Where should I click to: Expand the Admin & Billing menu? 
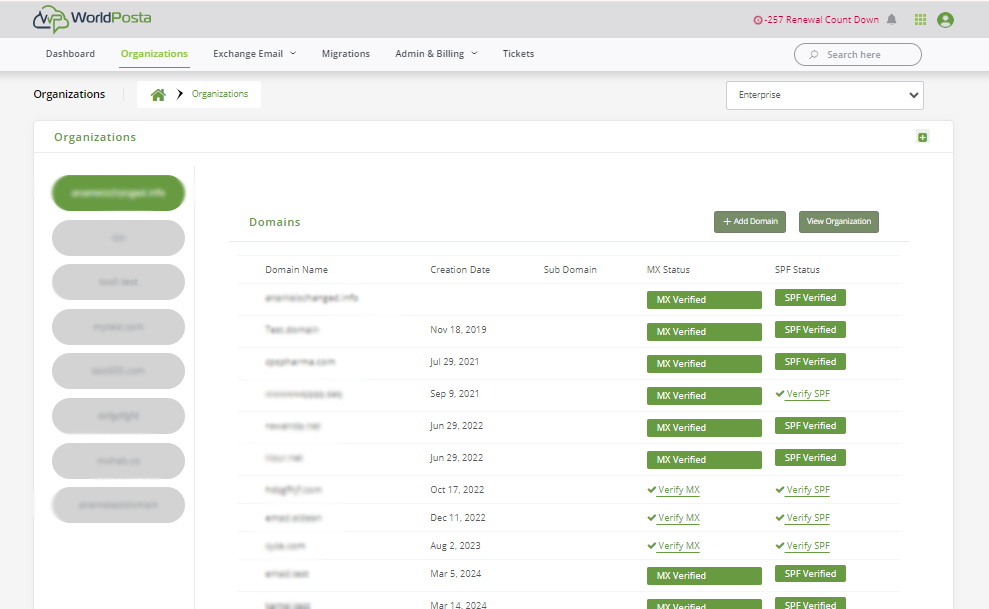tap(436, 54)
